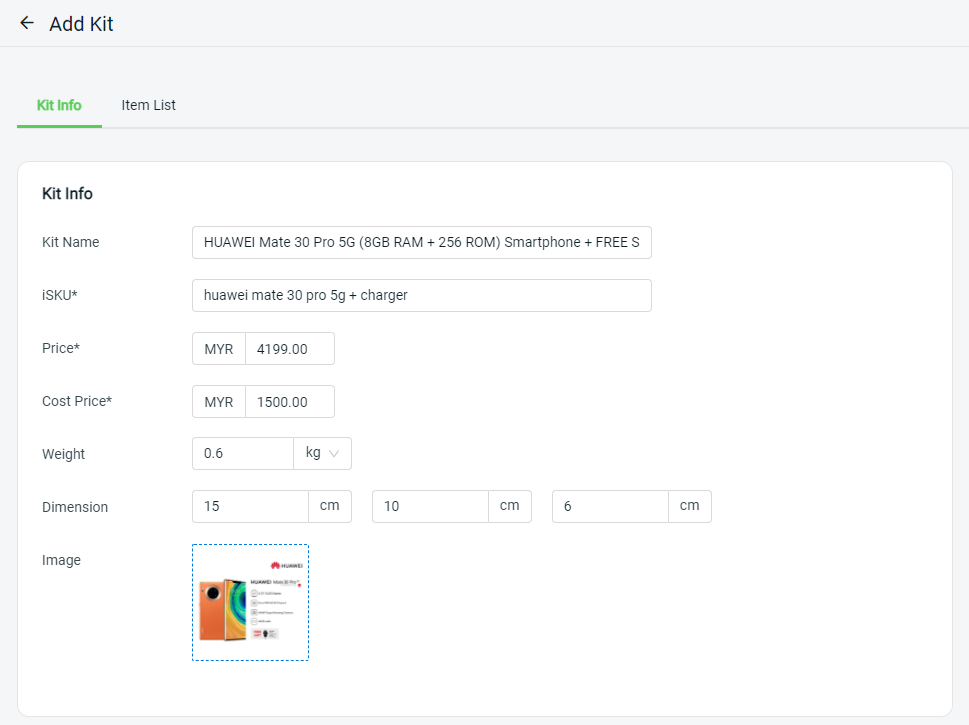Click the Weight label
The width and height of the screenshot is (969, 725).
point(64,454)
